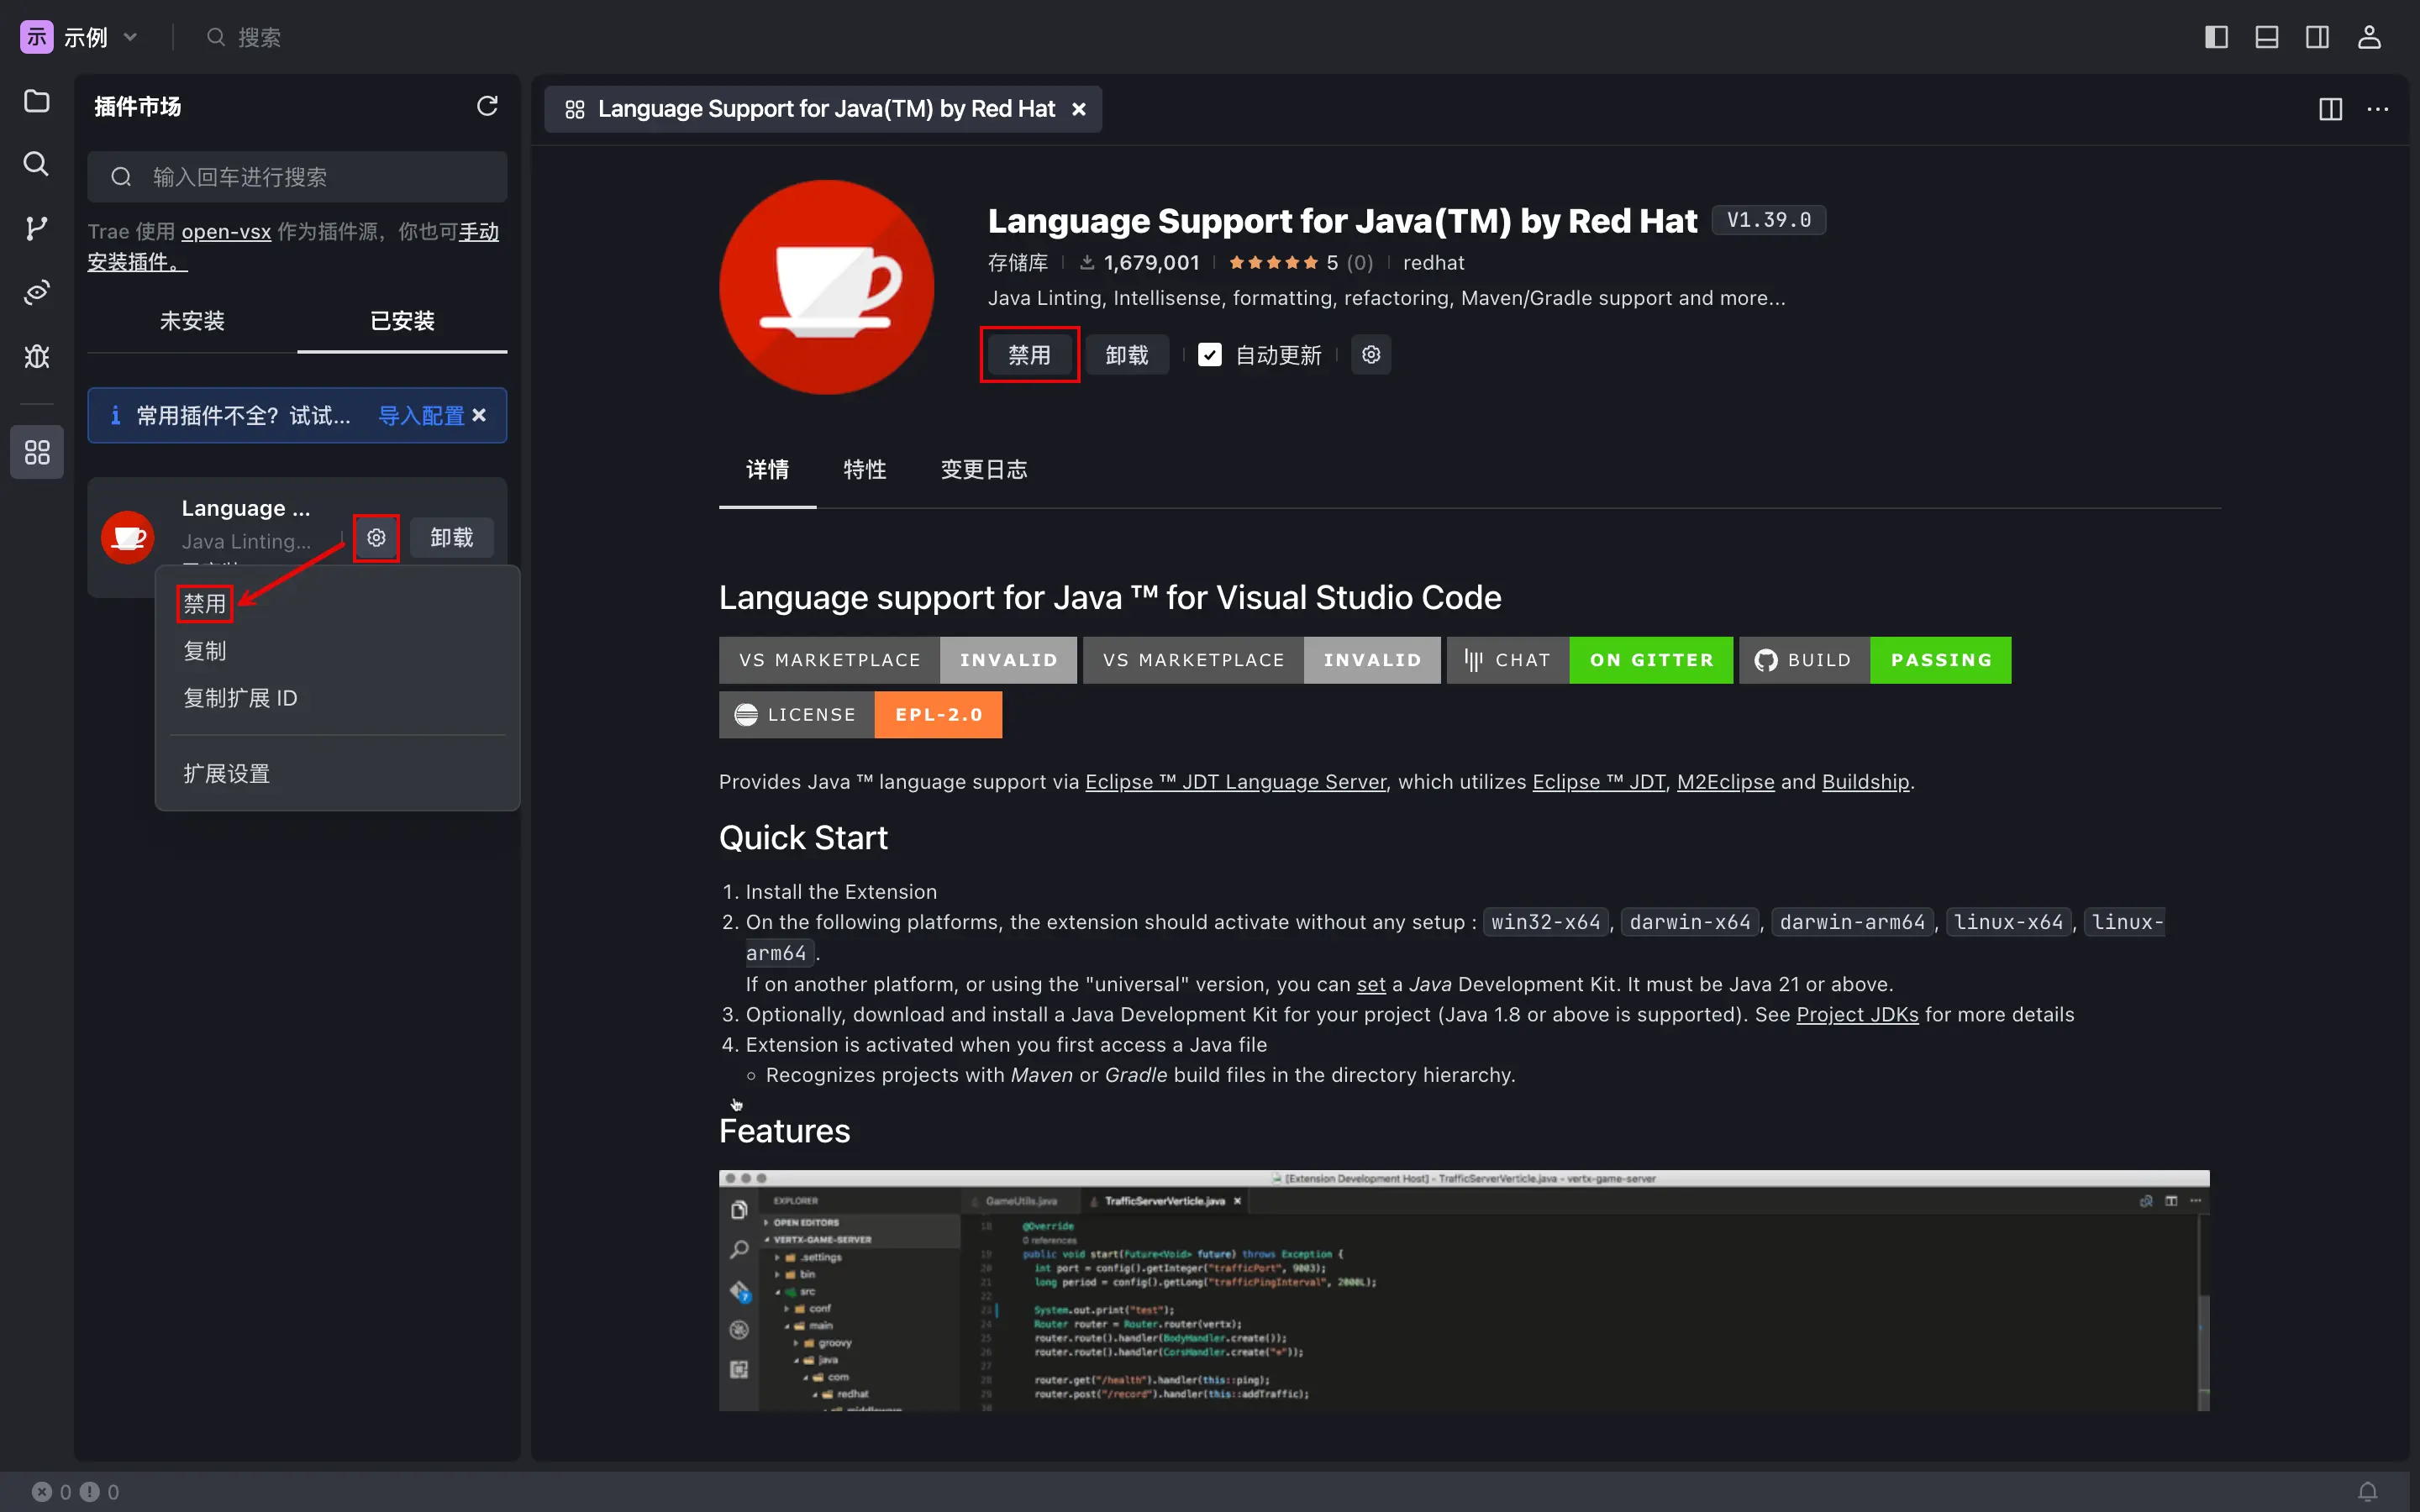Image resolution: width=2420 pixels, height=1512 pixels.
Task: Open the Buildship link
Action: tap(1865, 782)
